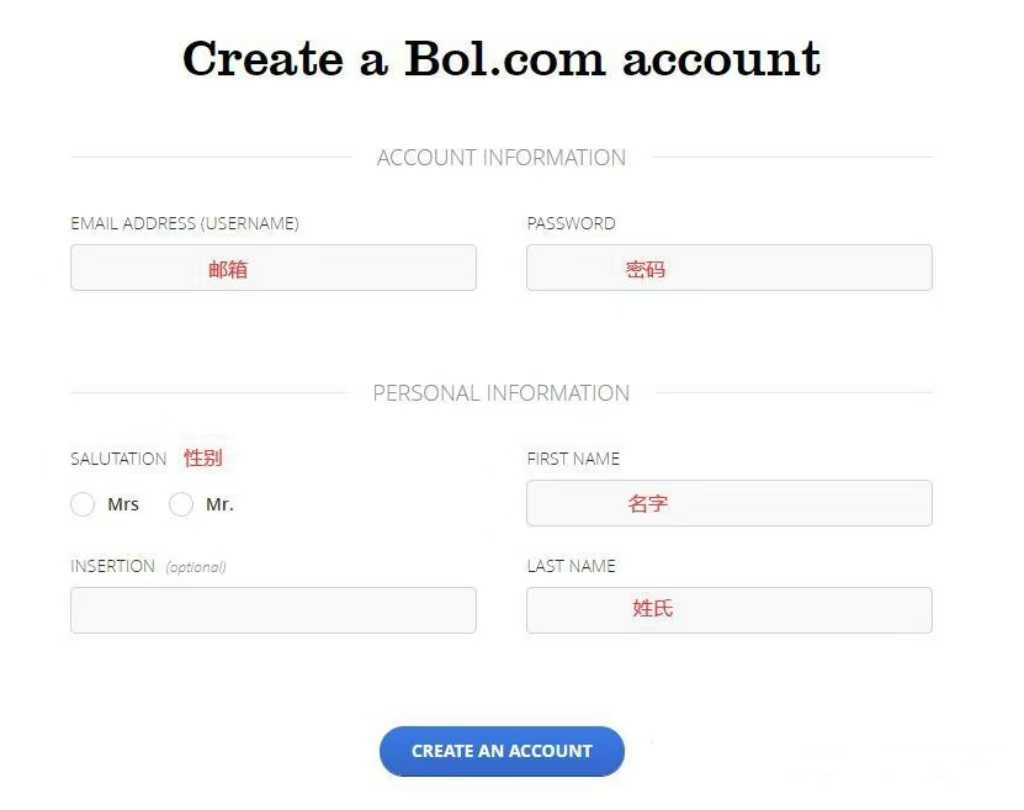Focus the Insertion optional input field
Image resolution: width=1024 pixels, height=810 pixels.
[x=273, y=610]
